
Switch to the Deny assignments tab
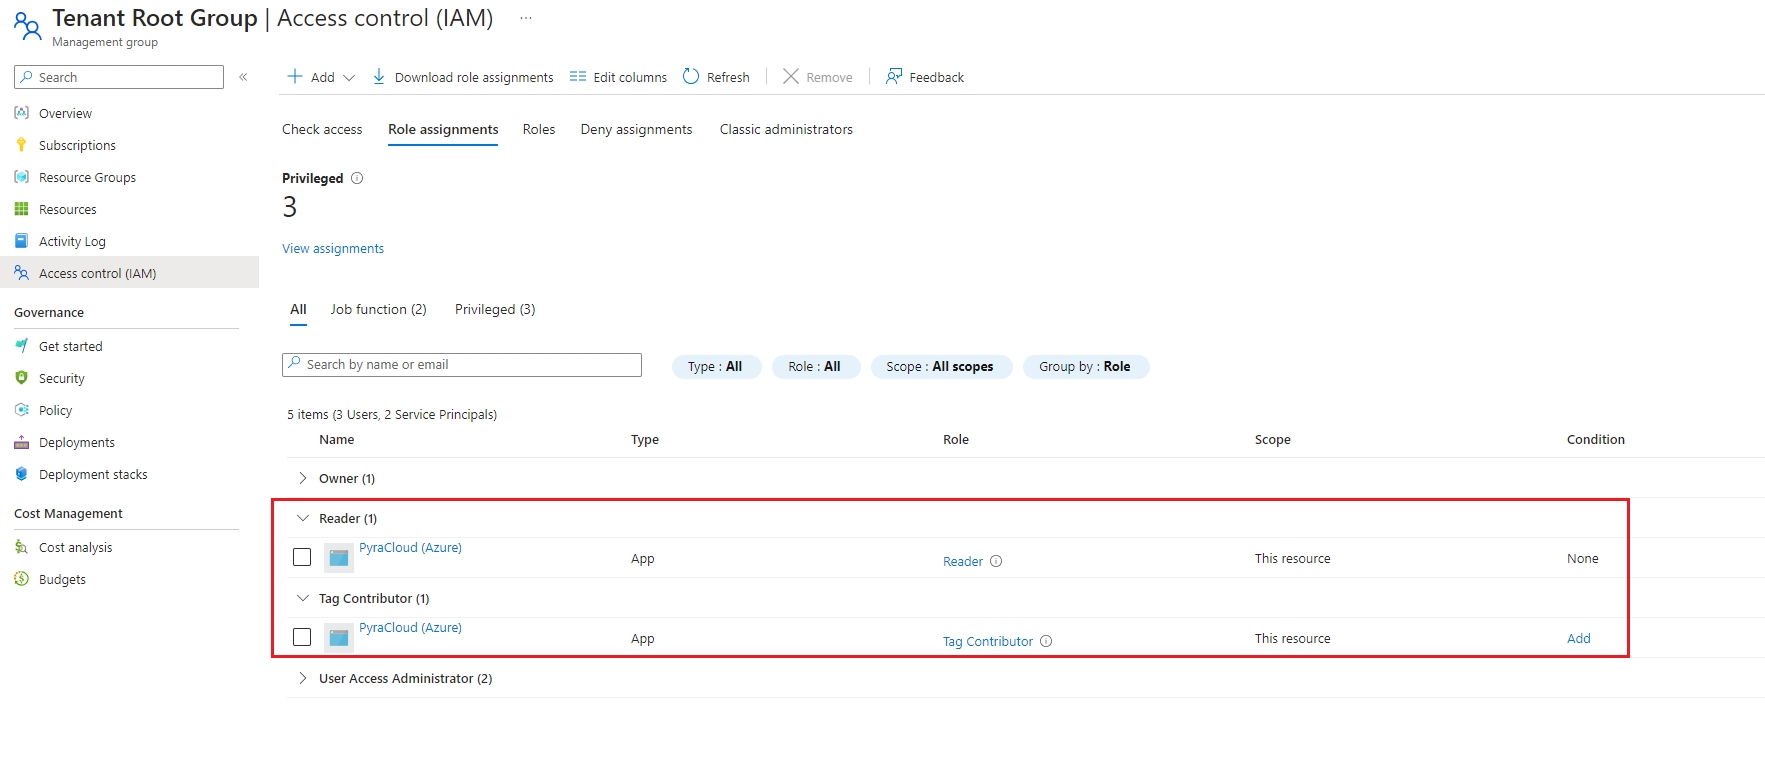click(636, 129)
